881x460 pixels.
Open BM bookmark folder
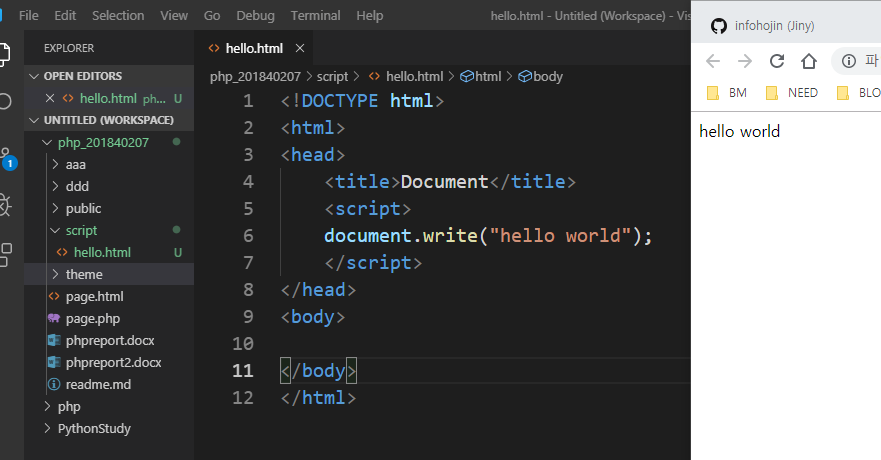tap(726, 93)
